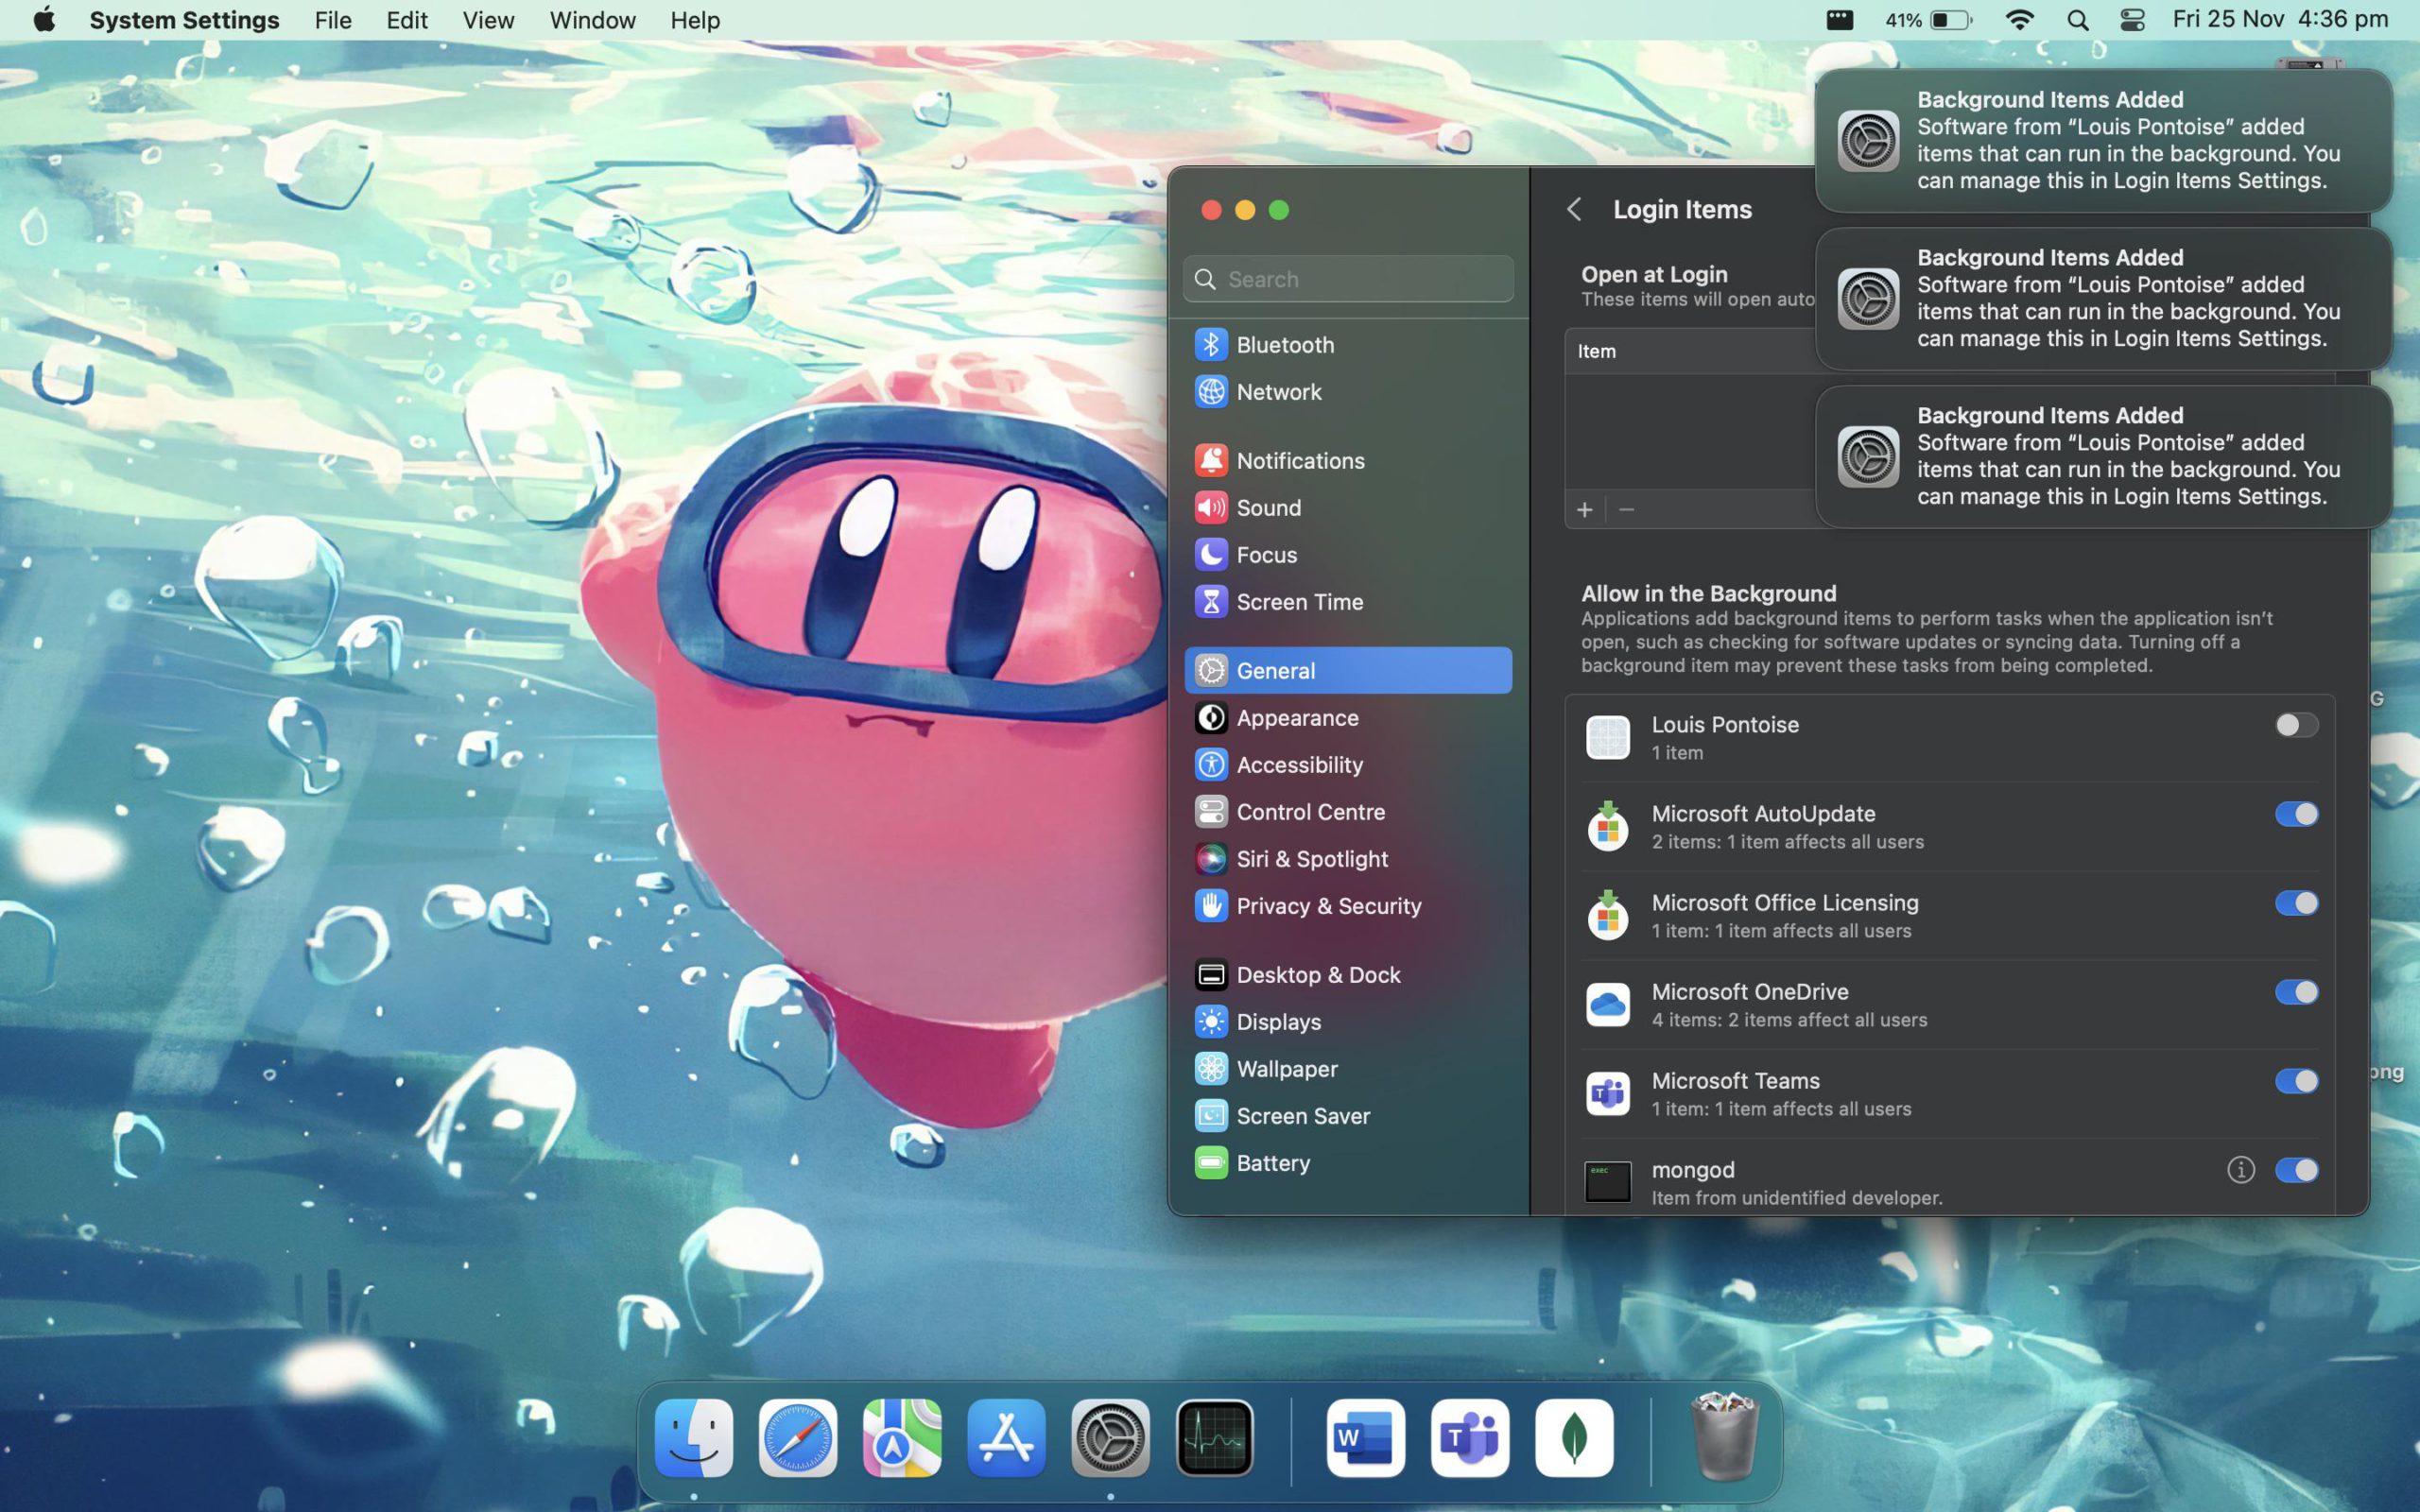The height and width of the screenshot is (1512, 2420).
Task: Go back from Login Items
Action: 1574,209
